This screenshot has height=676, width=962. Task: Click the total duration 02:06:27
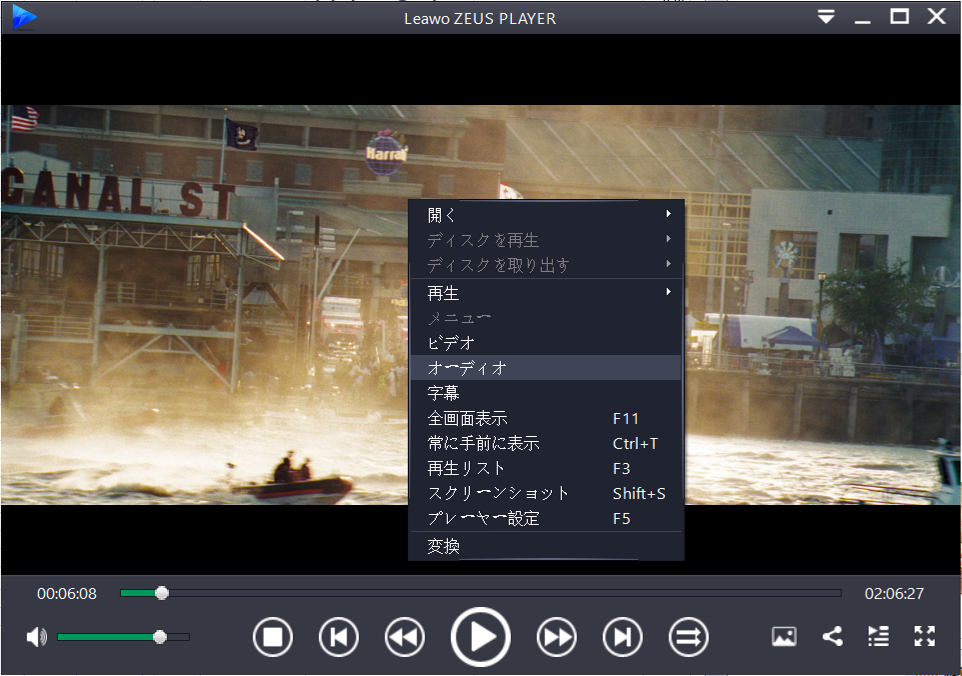tap(894, 594)
